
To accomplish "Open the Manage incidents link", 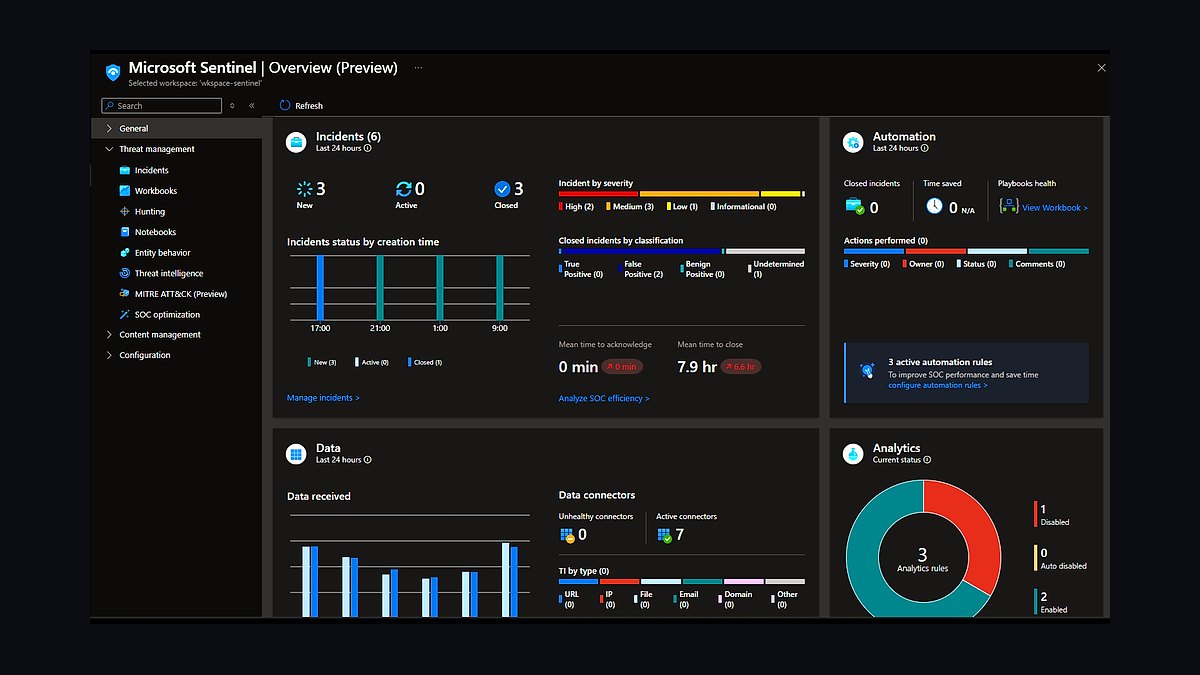I will point(323,398).
